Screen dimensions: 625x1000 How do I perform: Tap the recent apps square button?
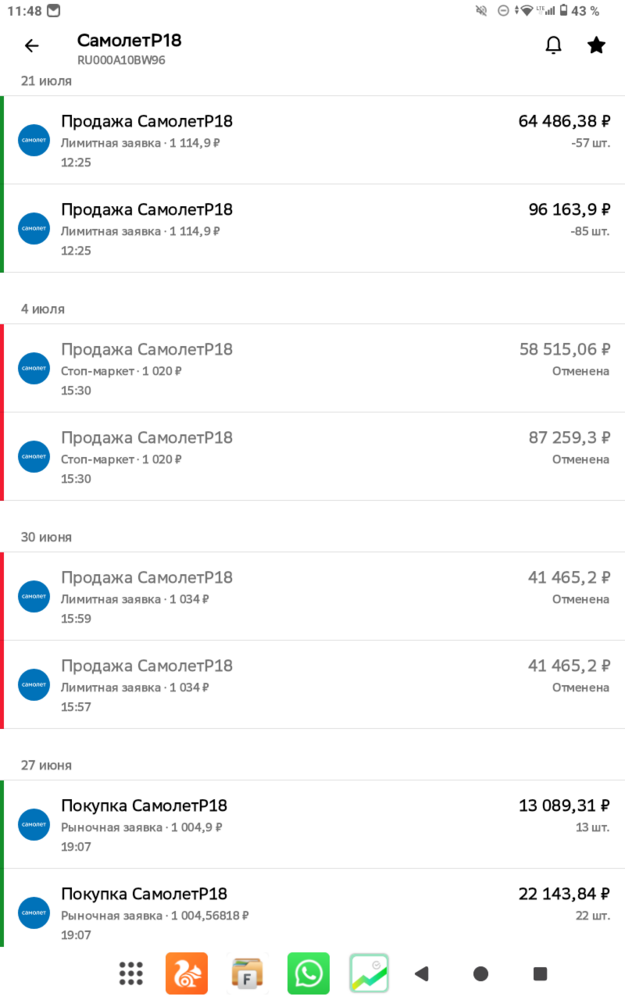540,973
